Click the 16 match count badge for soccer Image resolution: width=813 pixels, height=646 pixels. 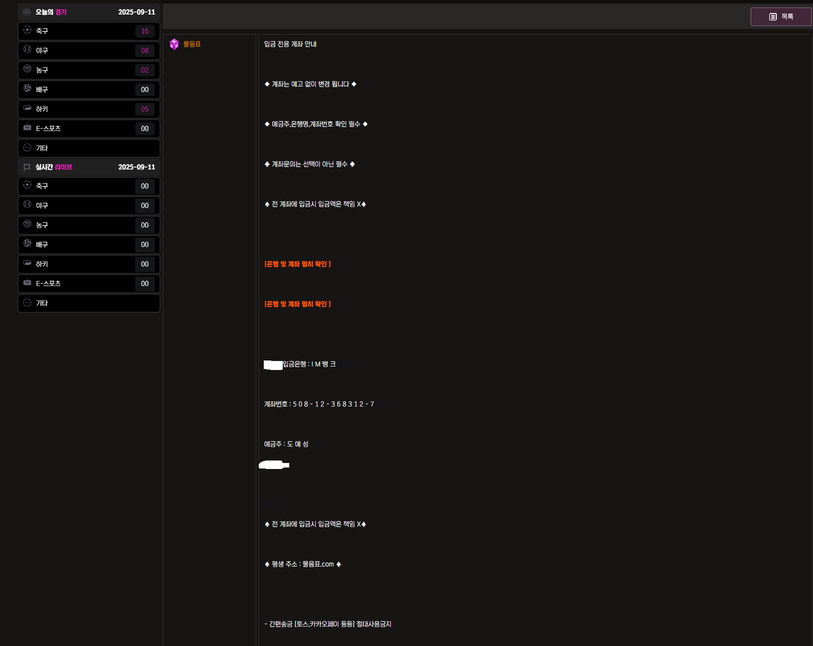pos(146,31)
